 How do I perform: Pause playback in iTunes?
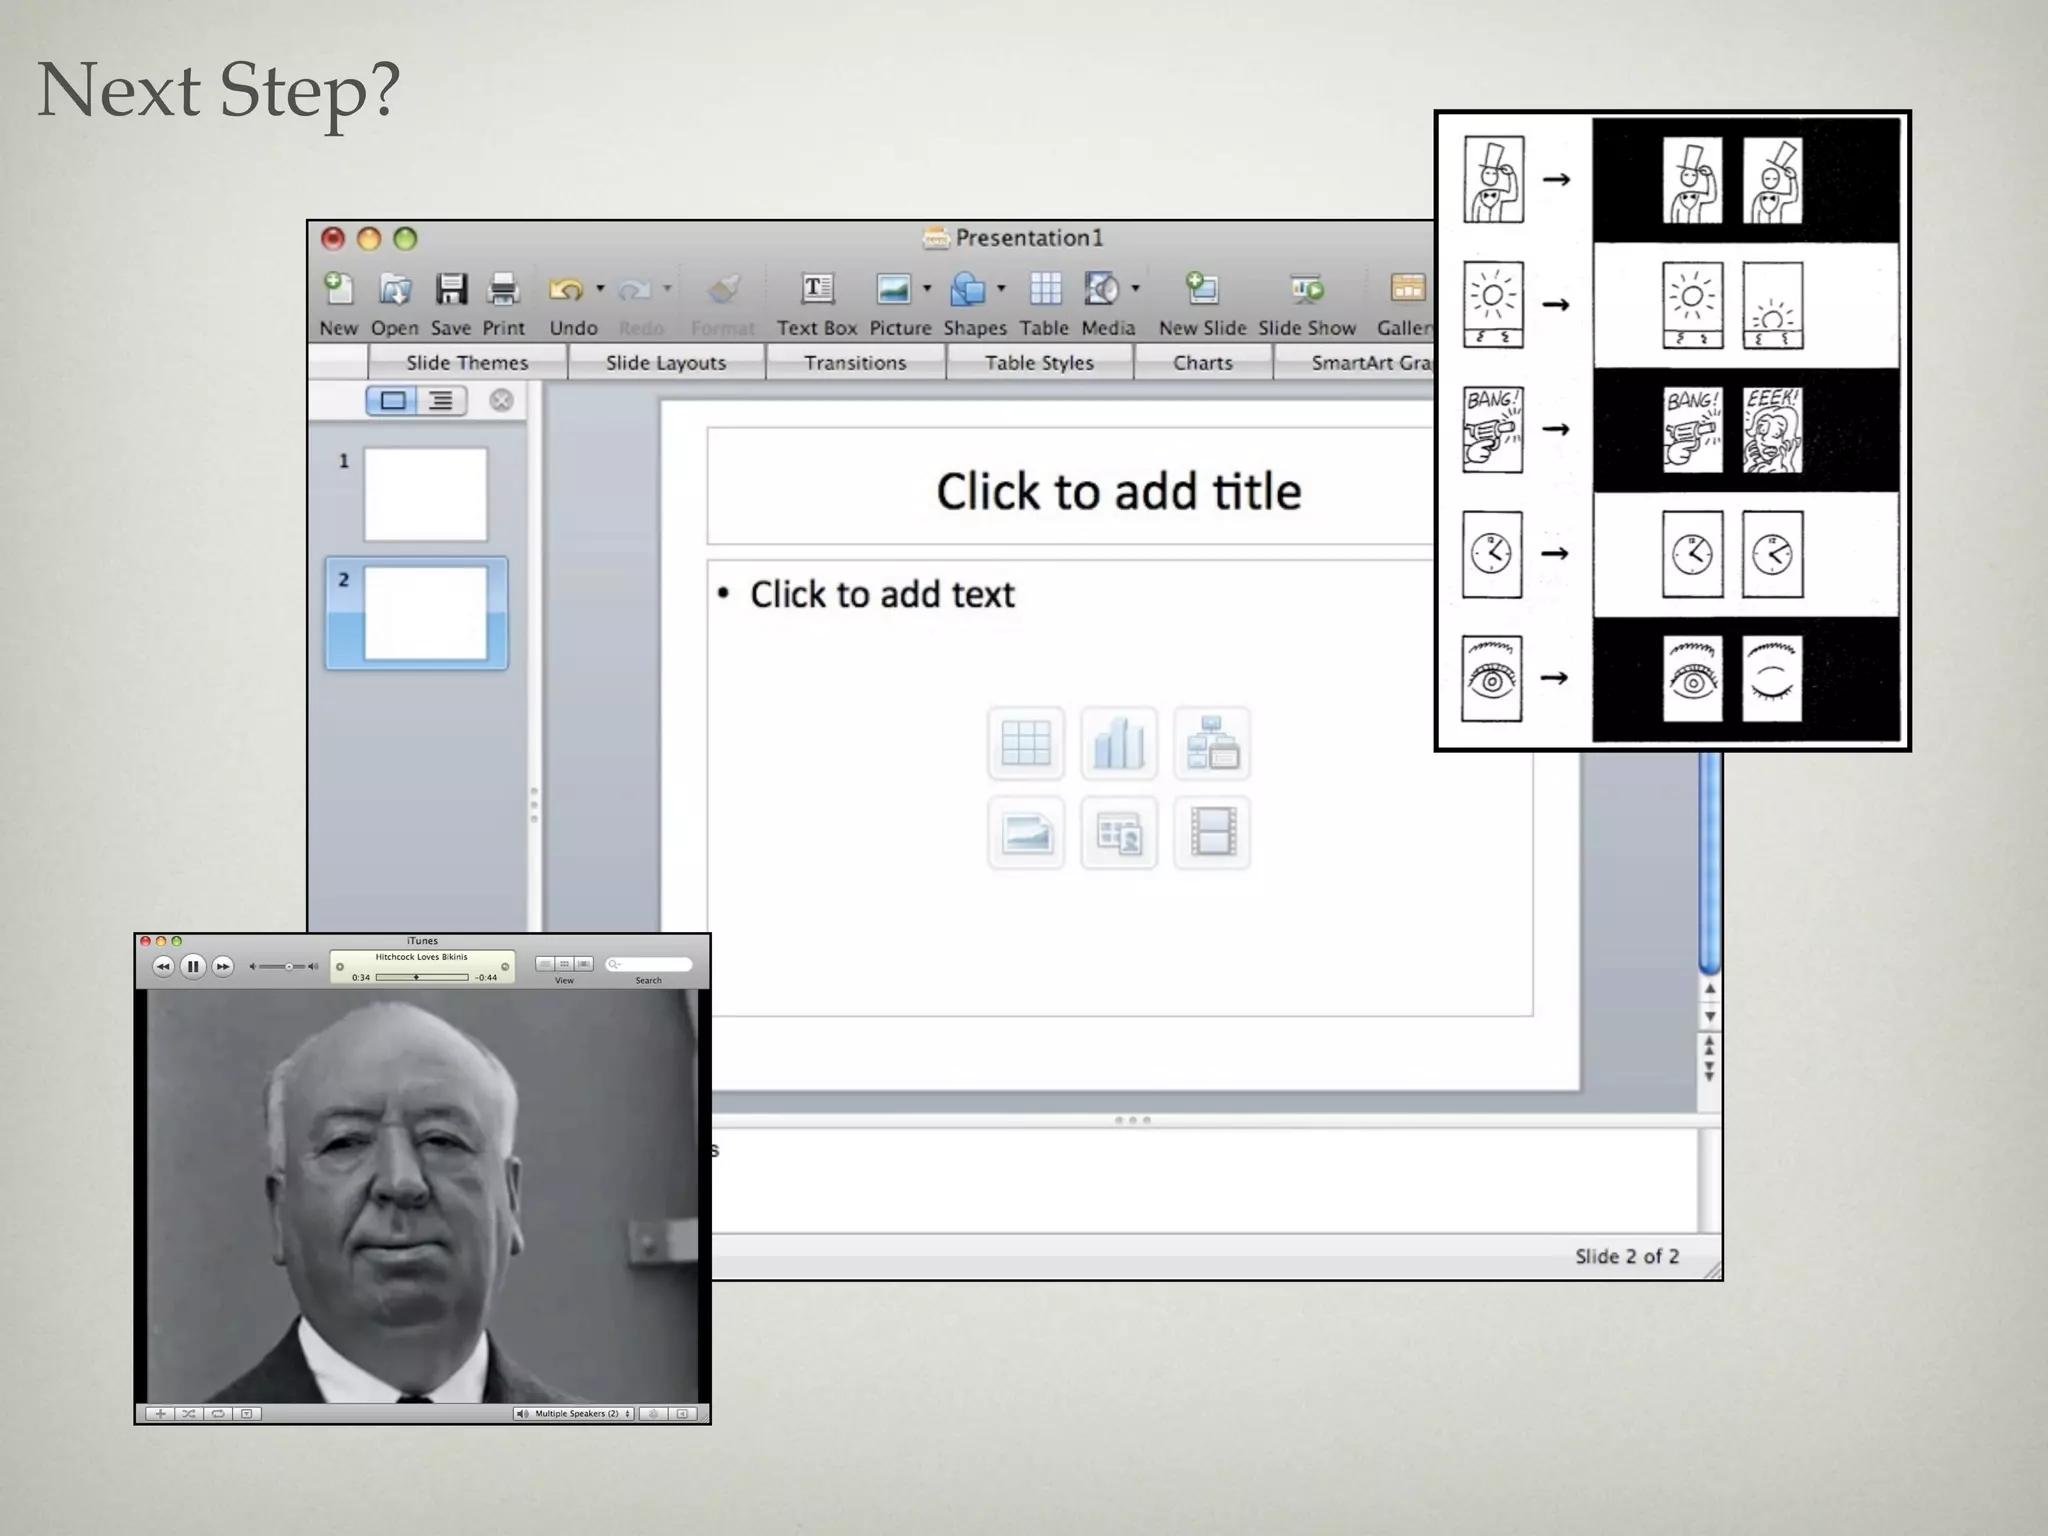click(x=193, y=966)
